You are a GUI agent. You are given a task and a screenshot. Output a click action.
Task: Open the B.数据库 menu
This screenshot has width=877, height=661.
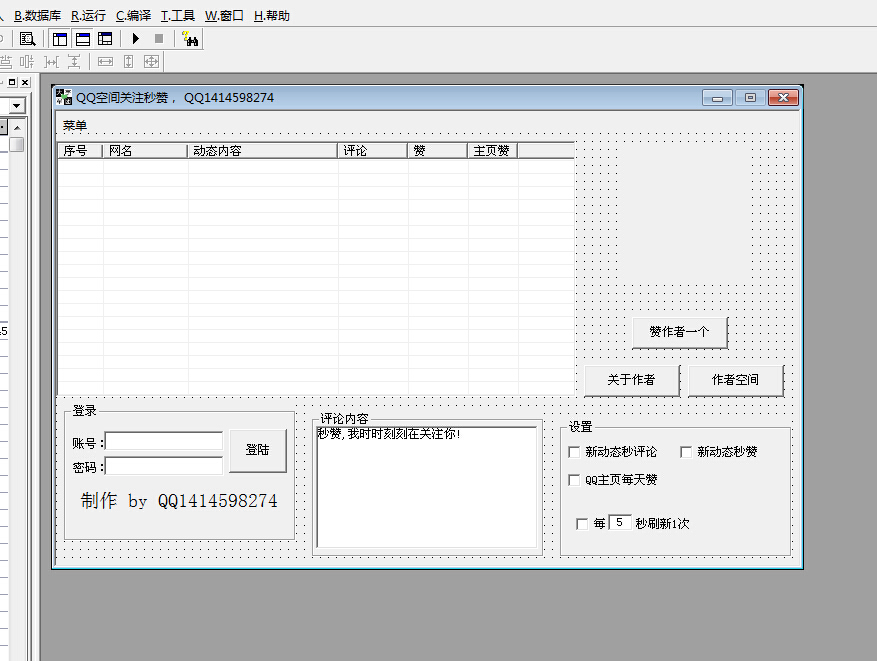(37, 16)
